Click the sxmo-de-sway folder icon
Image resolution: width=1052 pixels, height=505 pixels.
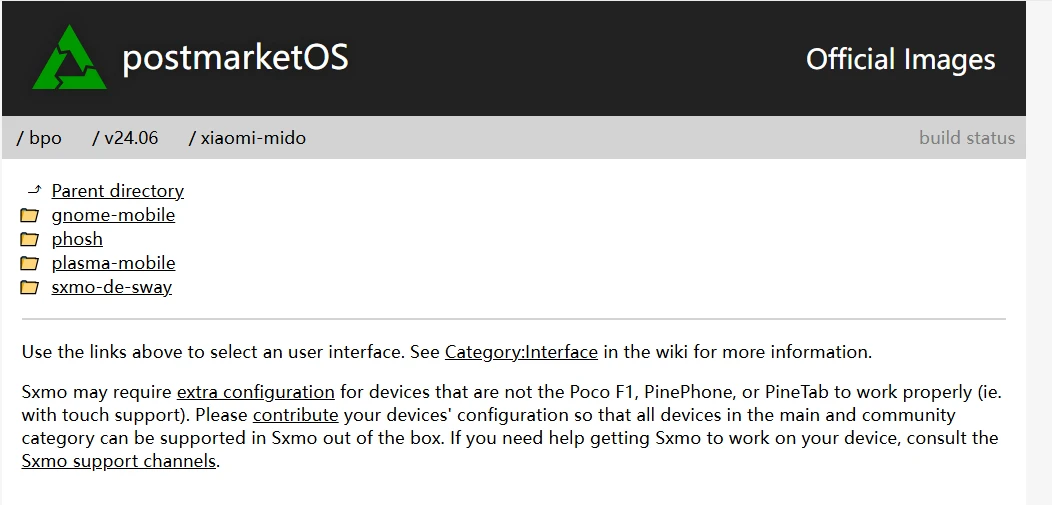30,288
